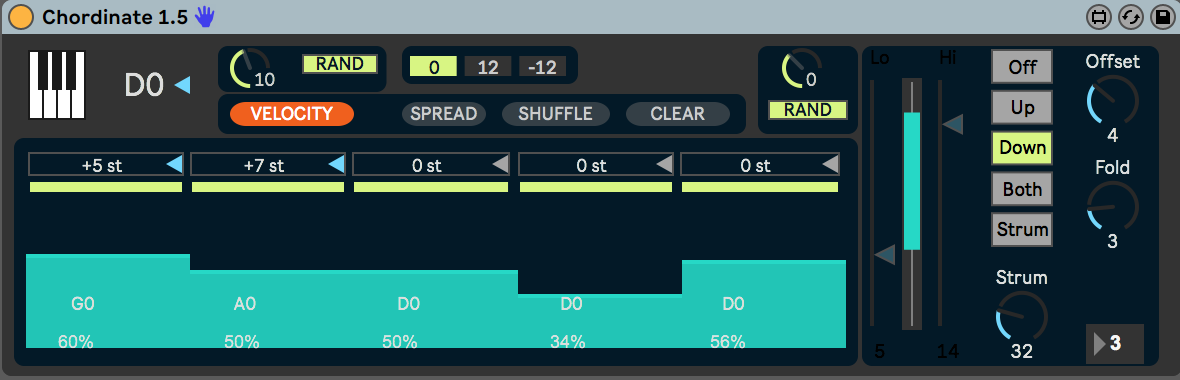
Task: Click the teal Lo/Hi range slider
Action: click(x=911, y=181)
